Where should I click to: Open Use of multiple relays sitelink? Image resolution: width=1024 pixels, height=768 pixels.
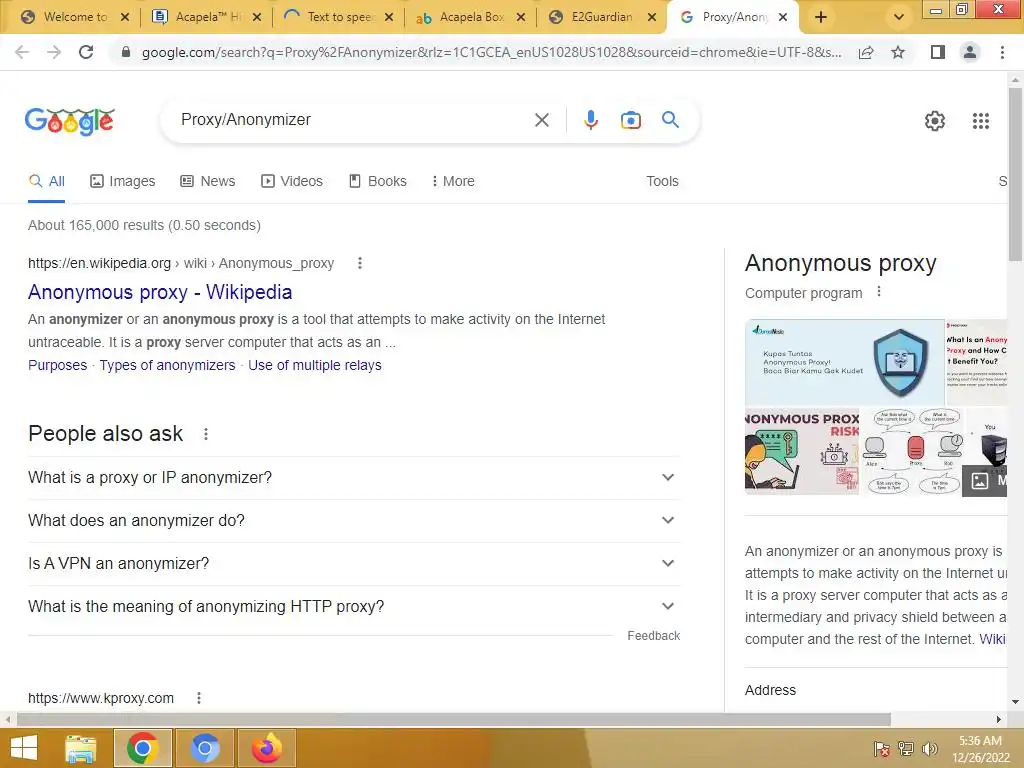(x=315, y=365)
